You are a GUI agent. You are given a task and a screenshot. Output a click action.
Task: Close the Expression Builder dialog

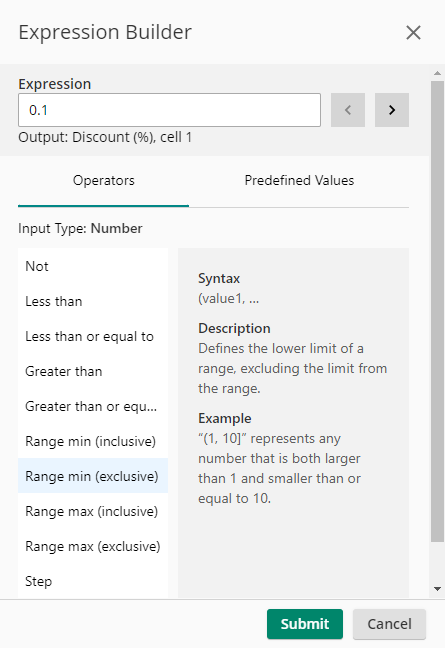tap(413, 32)
